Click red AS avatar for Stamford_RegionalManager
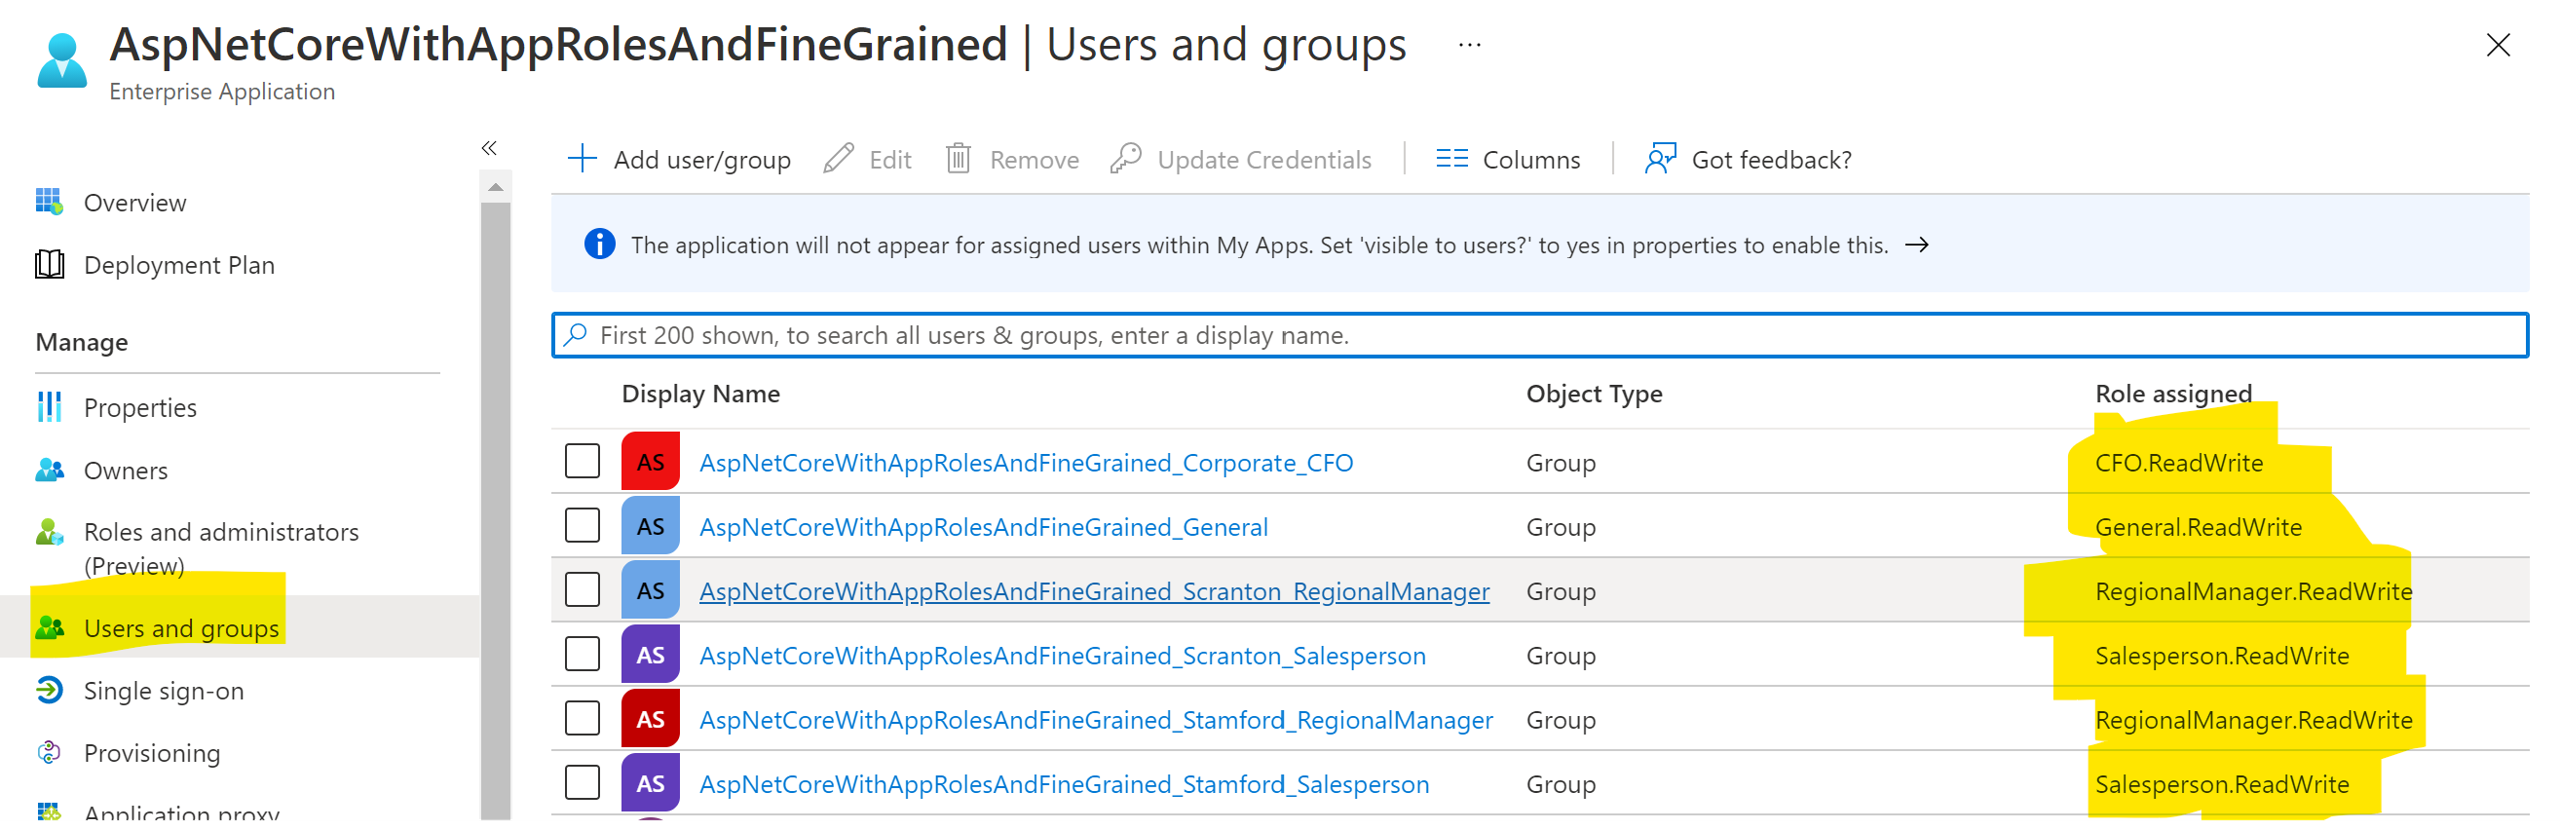 coord(650,719)
